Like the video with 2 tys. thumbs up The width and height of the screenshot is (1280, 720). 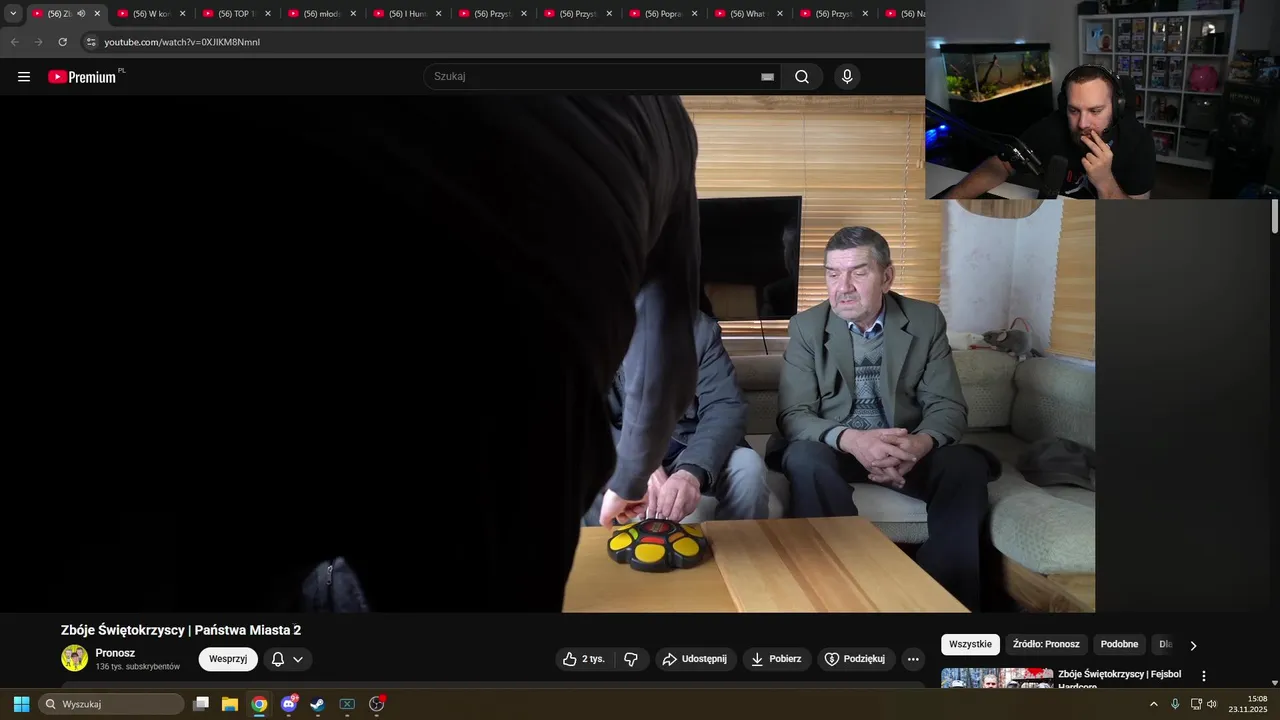(583, 659)
